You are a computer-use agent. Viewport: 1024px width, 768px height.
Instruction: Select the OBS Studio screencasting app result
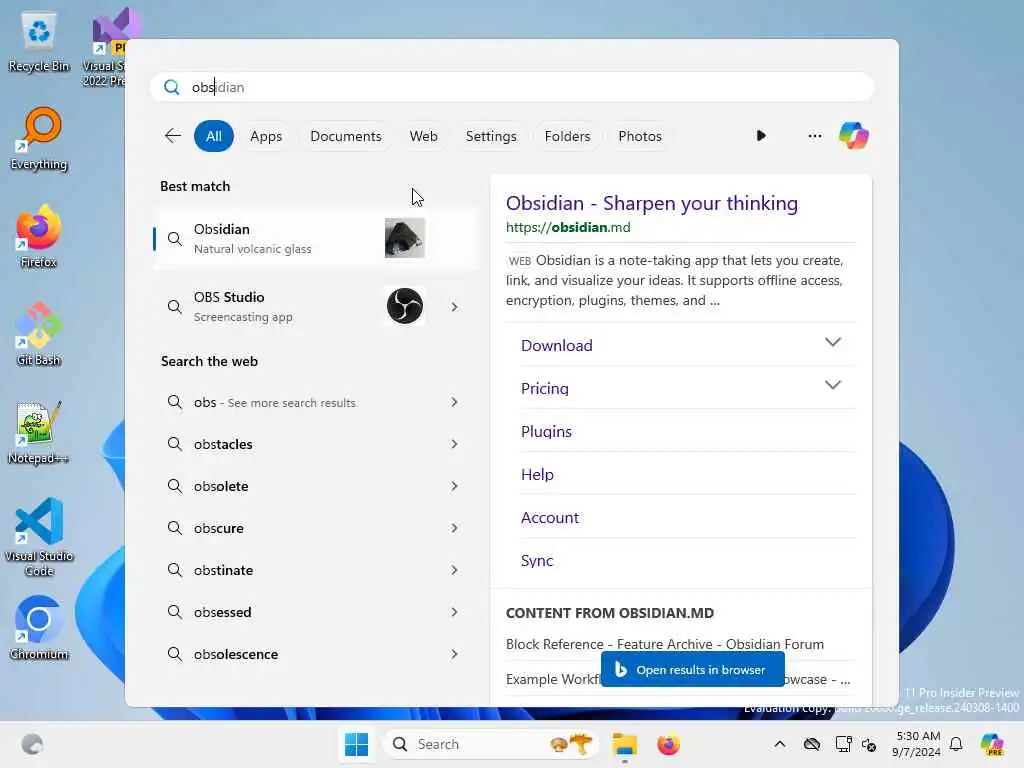click(x=315, y=306)
